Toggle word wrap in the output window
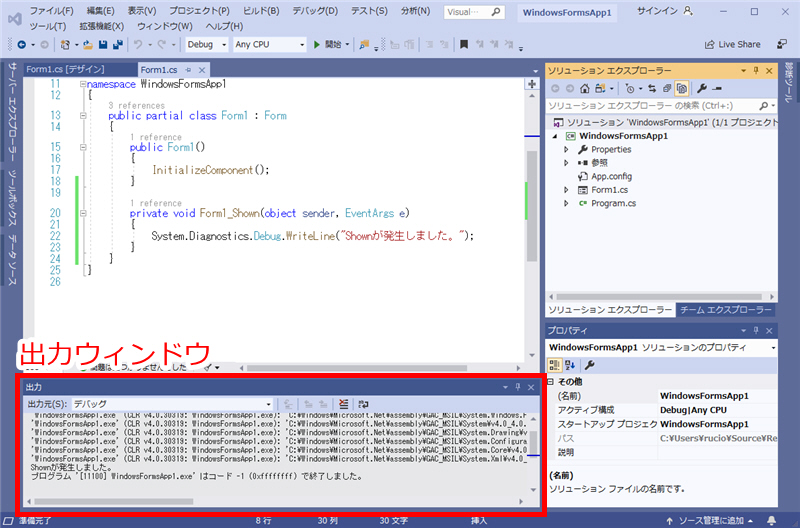 [x=363, y=404]
